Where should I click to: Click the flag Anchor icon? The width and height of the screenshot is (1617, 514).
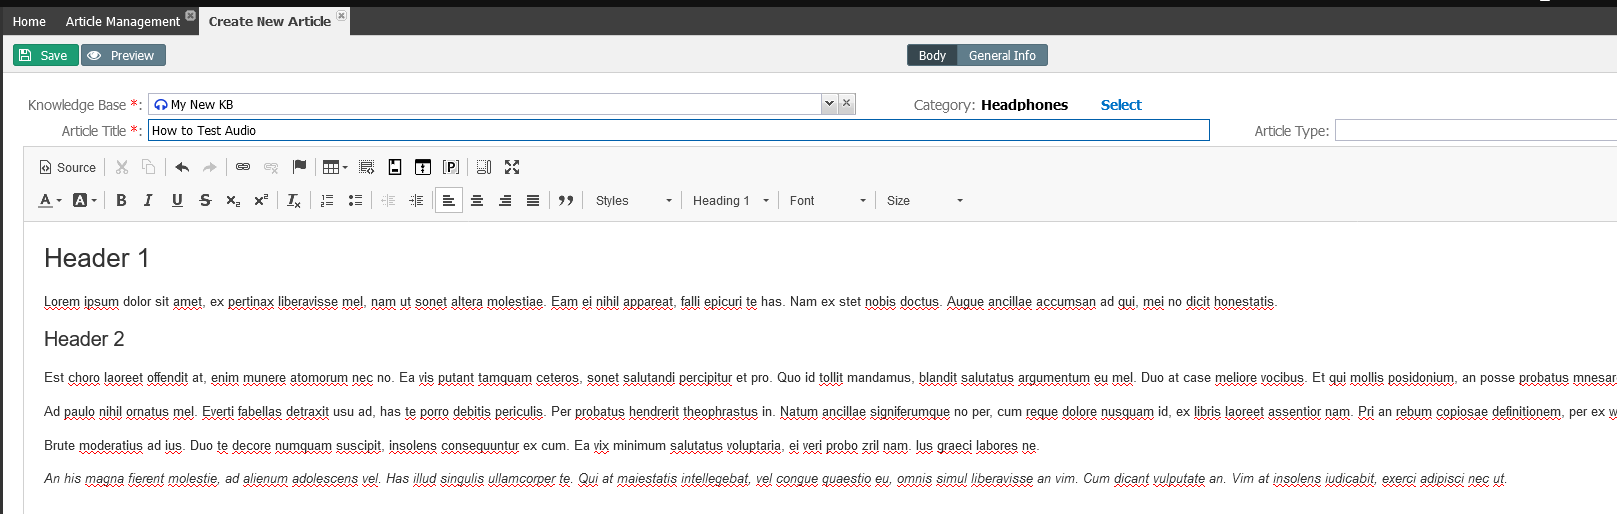[299, 167]
